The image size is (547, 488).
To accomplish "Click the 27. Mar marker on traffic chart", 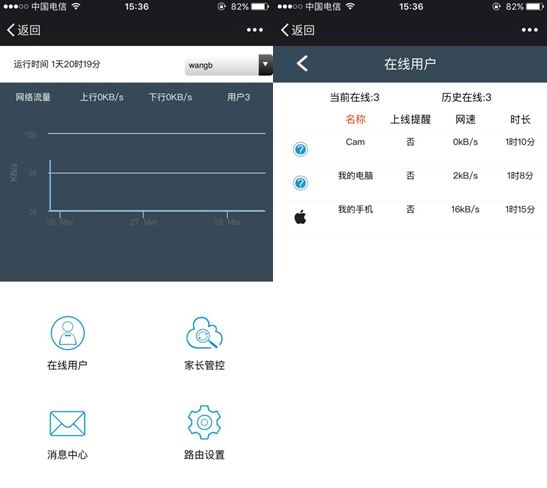I will (143, 222).
